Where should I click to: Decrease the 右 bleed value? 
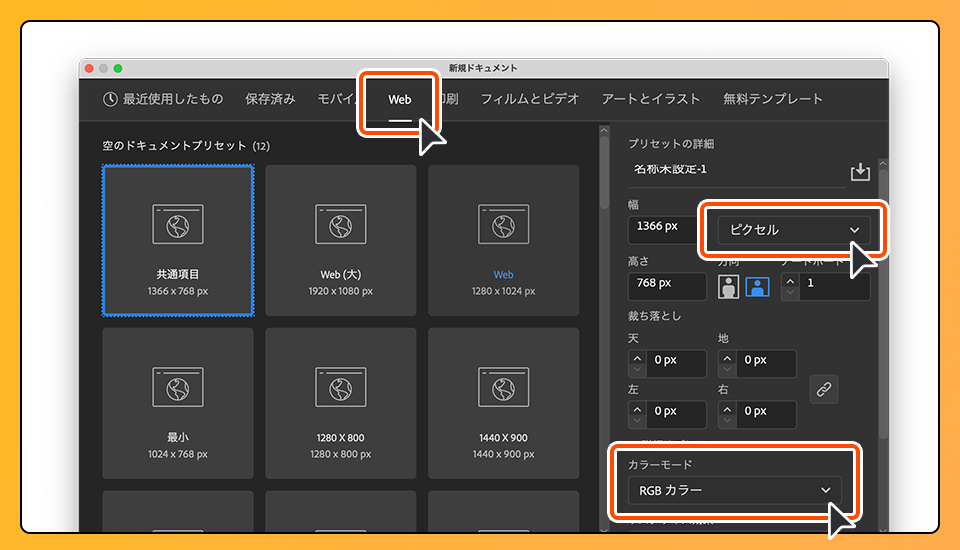tap(727, 421)
